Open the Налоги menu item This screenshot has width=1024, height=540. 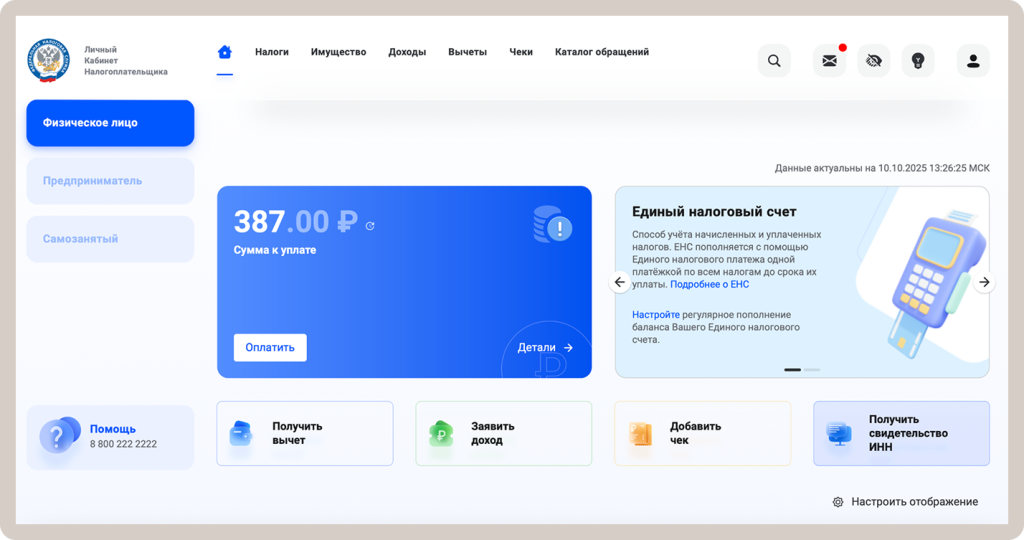click(272, 52)
